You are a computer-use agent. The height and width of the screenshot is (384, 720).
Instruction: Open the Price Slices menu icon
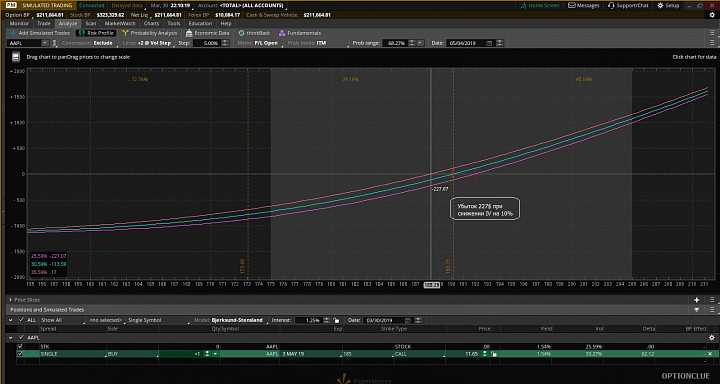pos(712,299)
